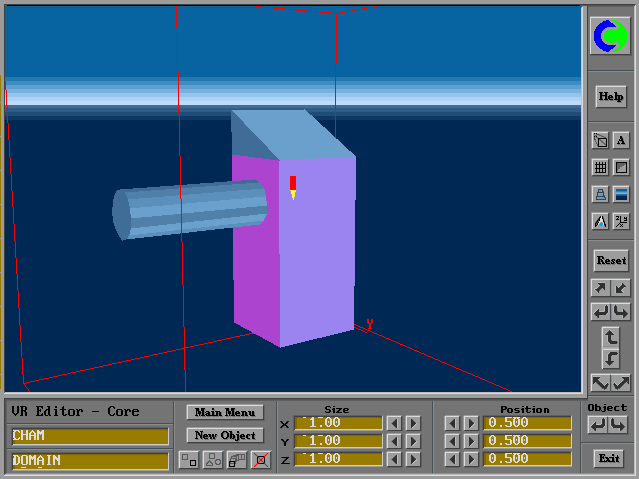This screenshot has width=639, height=479.
Task: Click the Position X value field
Action: 527,423
